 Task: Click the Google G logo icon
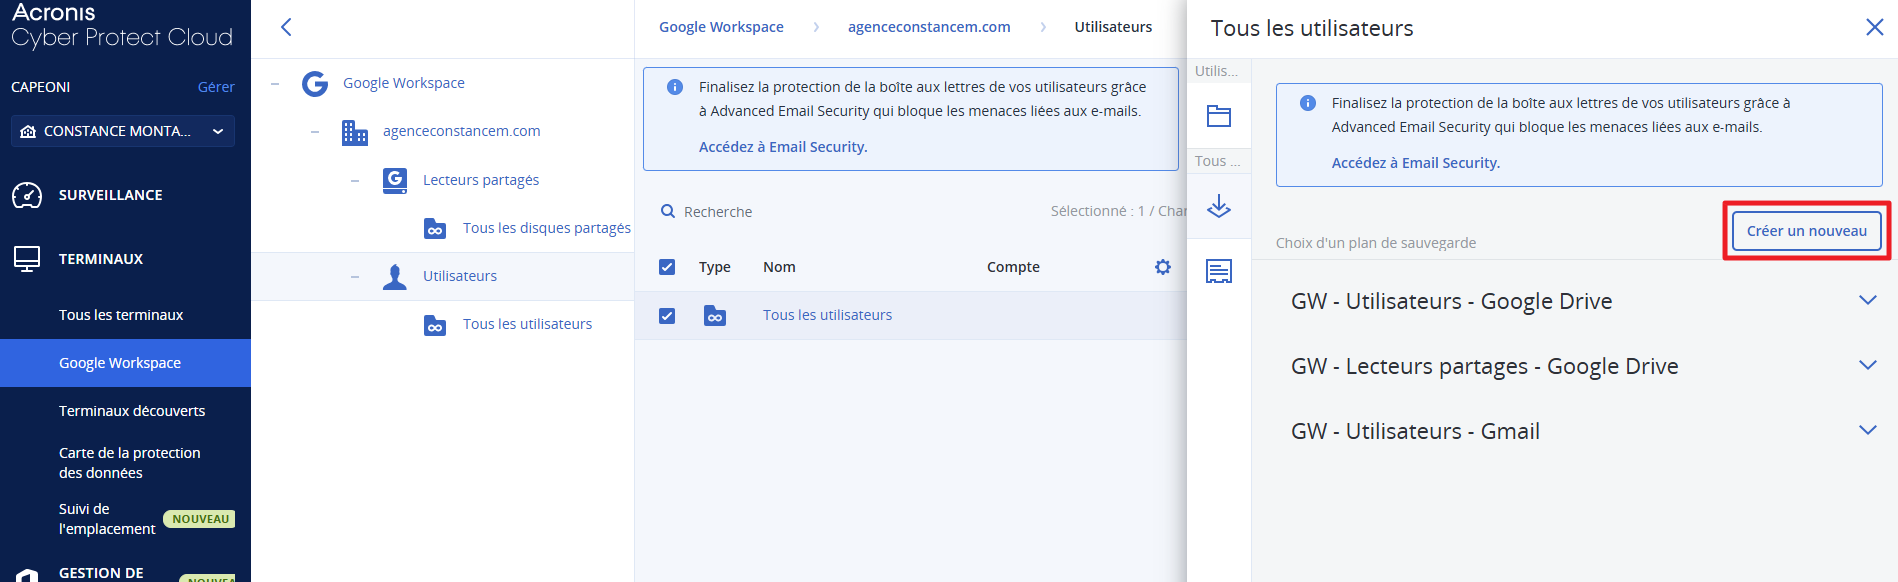(315, 83)
